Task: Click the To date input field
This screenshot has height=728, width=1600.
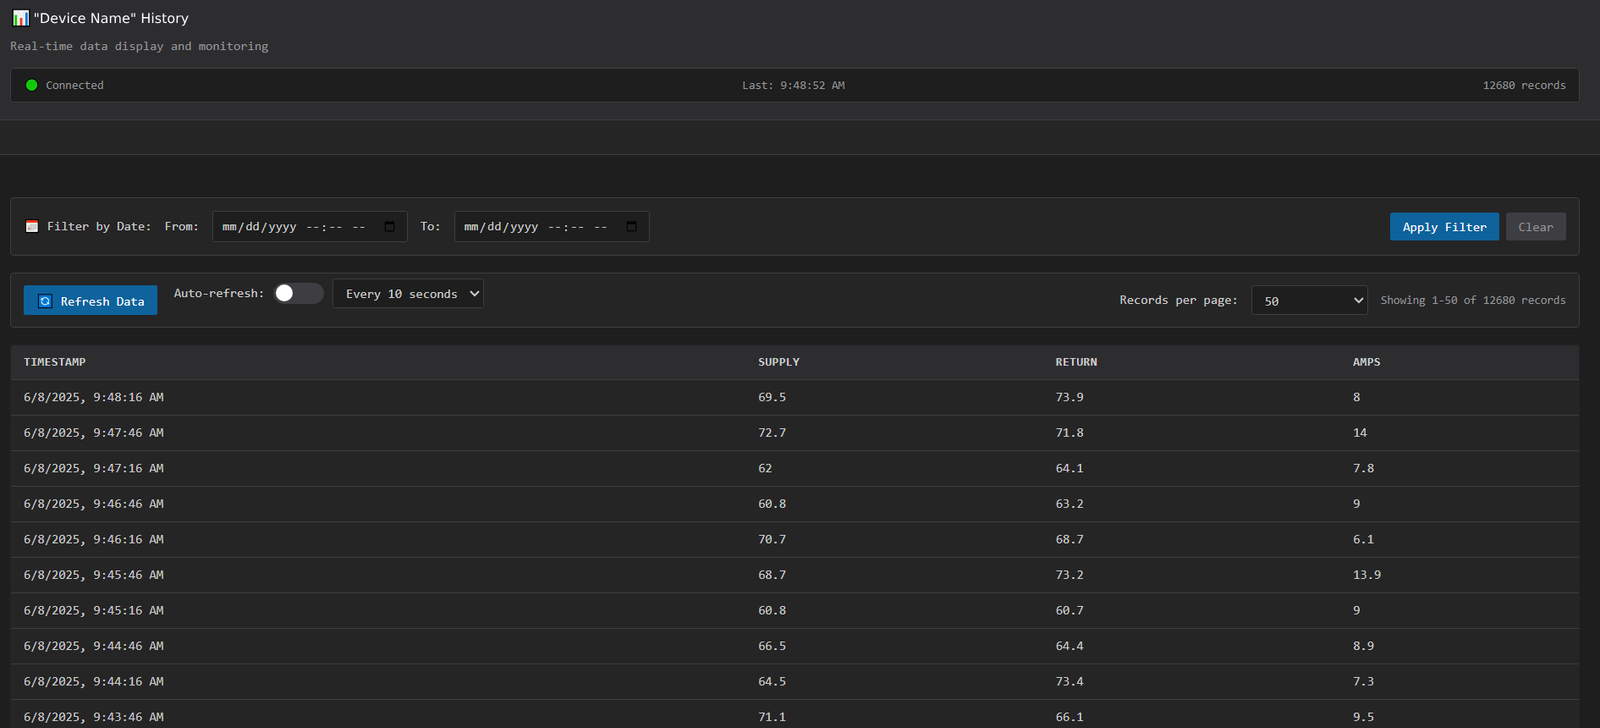Action: tap(552, 227)
